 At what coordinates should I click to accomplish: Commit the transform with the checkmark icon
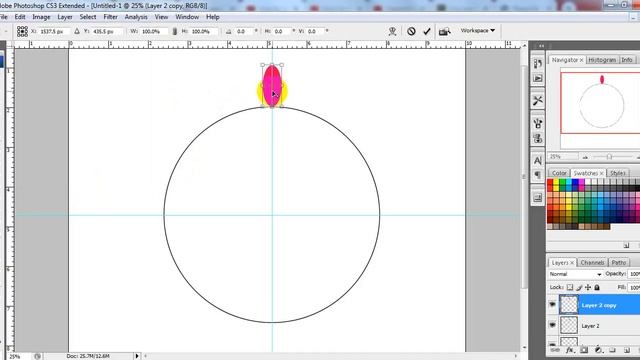click(427, 31)
